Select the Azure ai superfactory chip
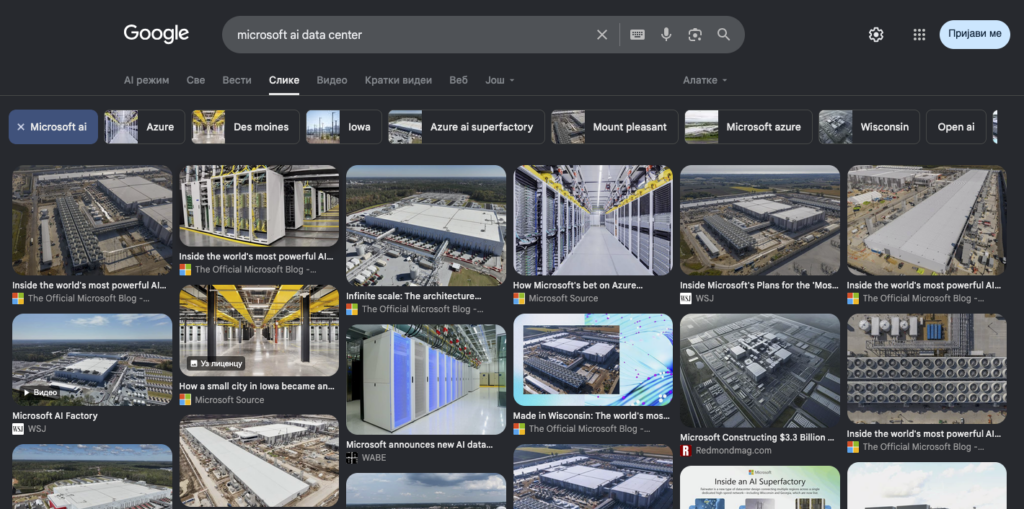Screen dimensions: 1024x509 coord(466,127)
